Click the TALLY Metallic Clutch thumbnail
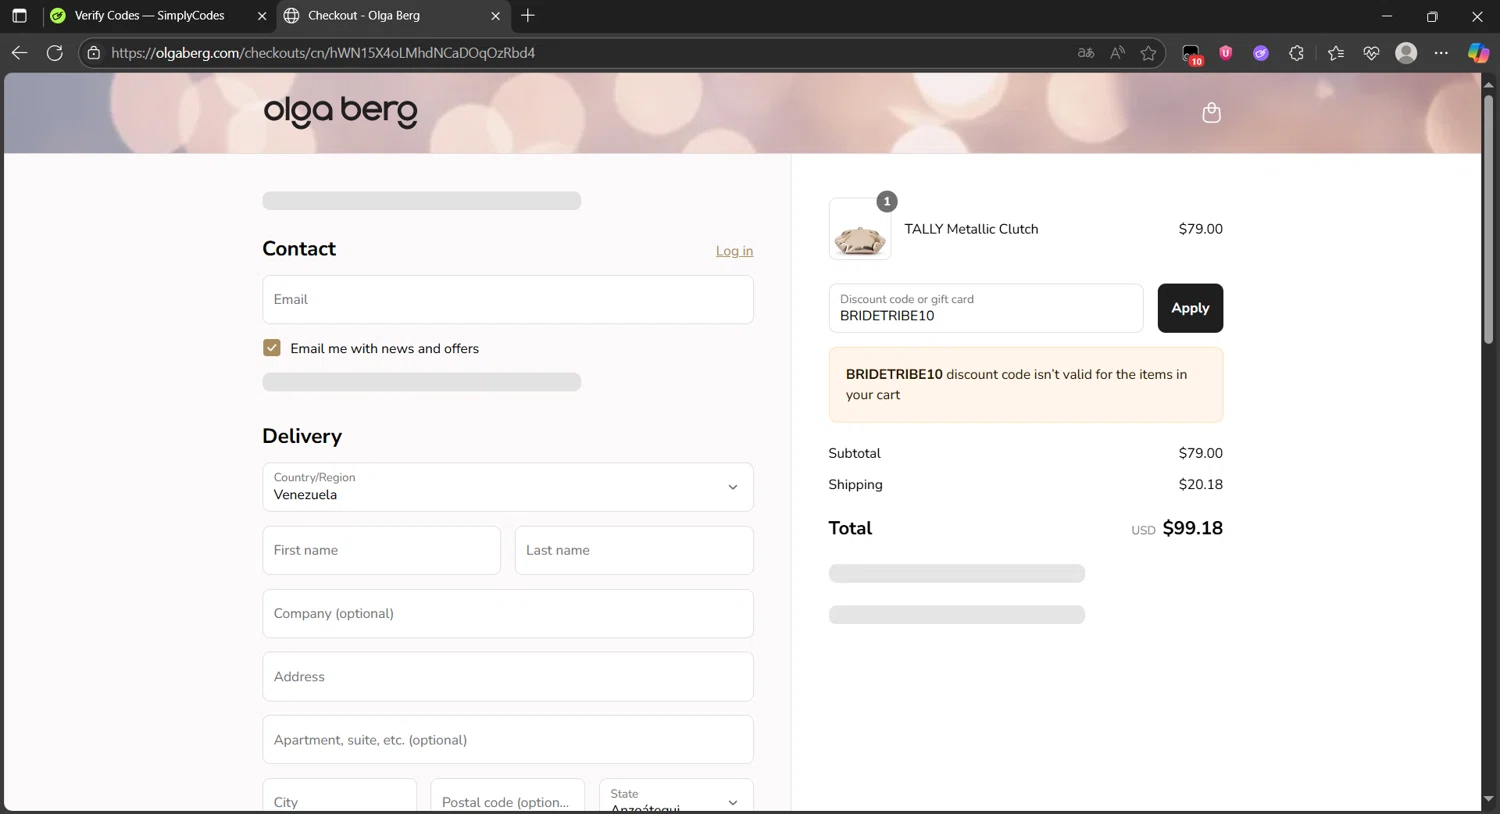The width and height of the screenshot is (1500, 814). (860, 229)
